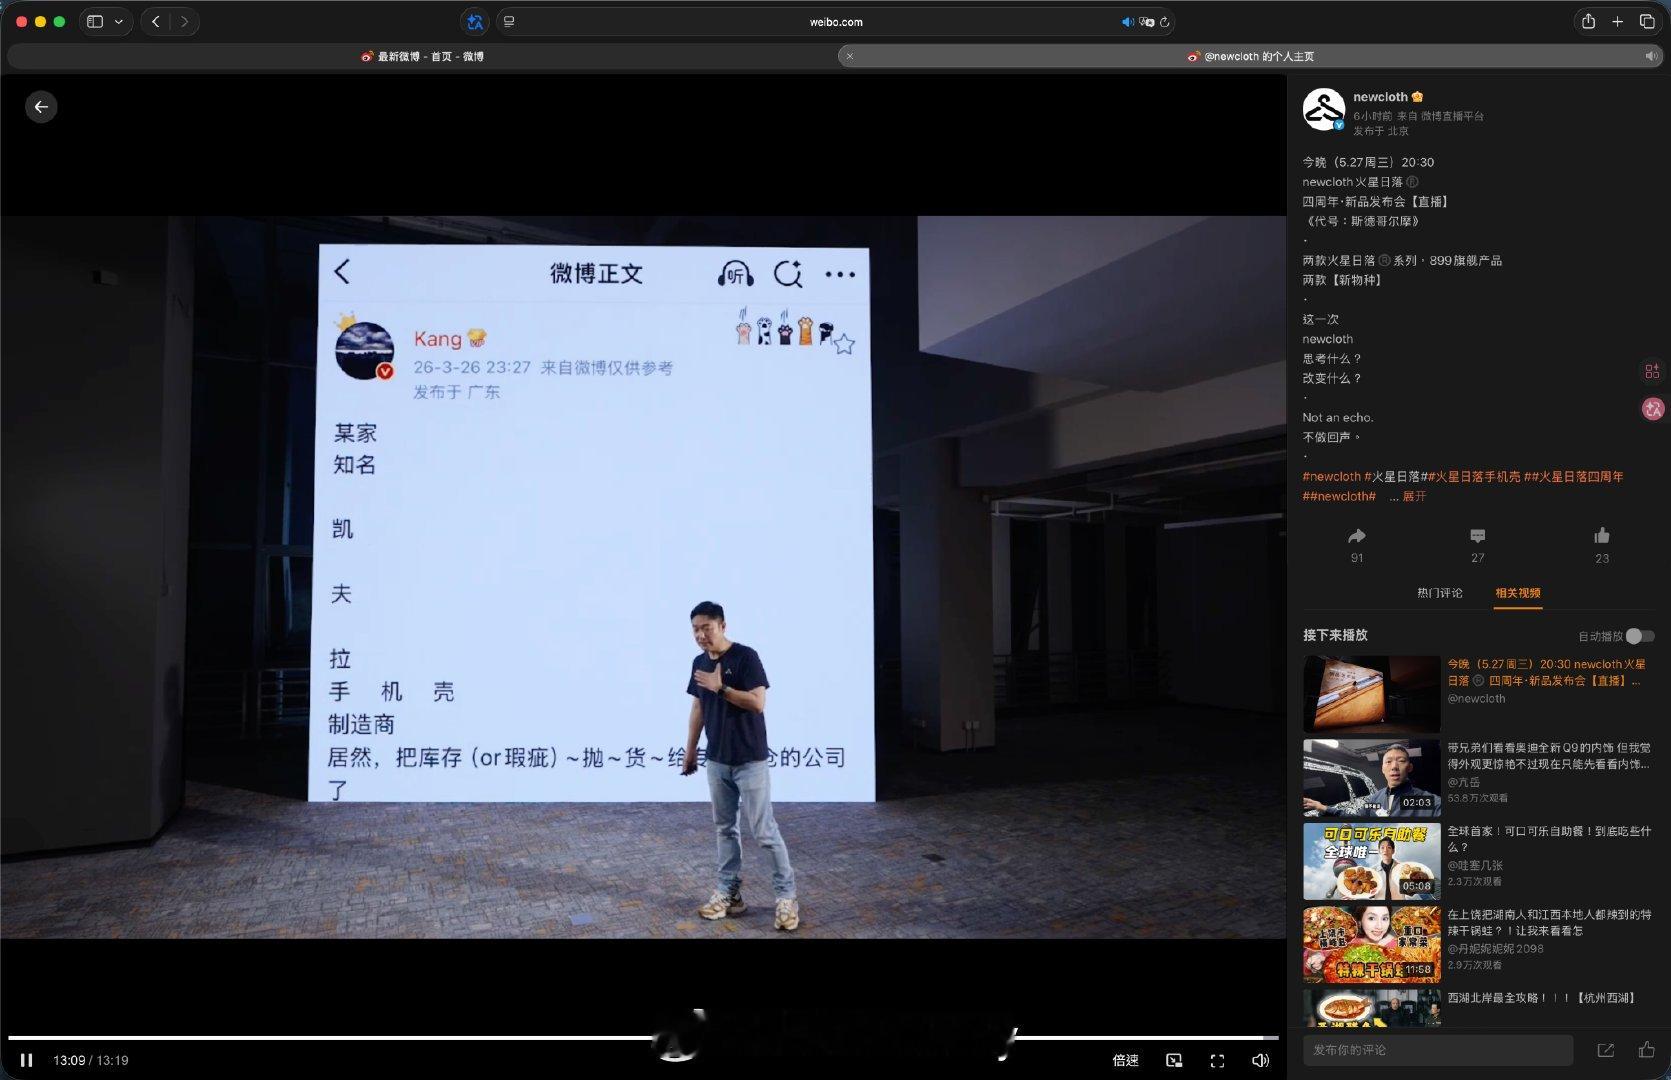Click the blue translate toolbar button
This screenshot has width=1671, height=1080.
[475, 22]
